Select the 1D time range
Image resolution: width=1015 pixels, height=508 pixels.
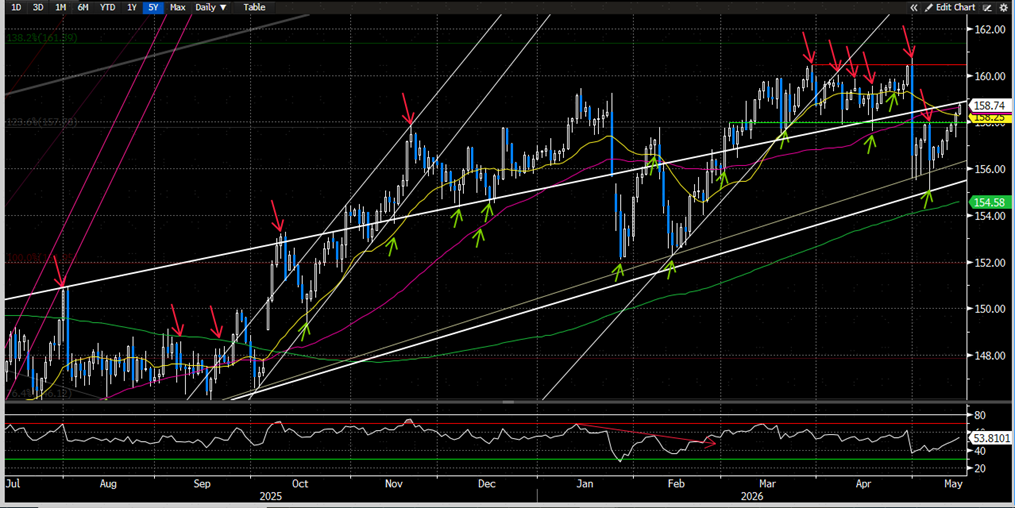point(17,7)
